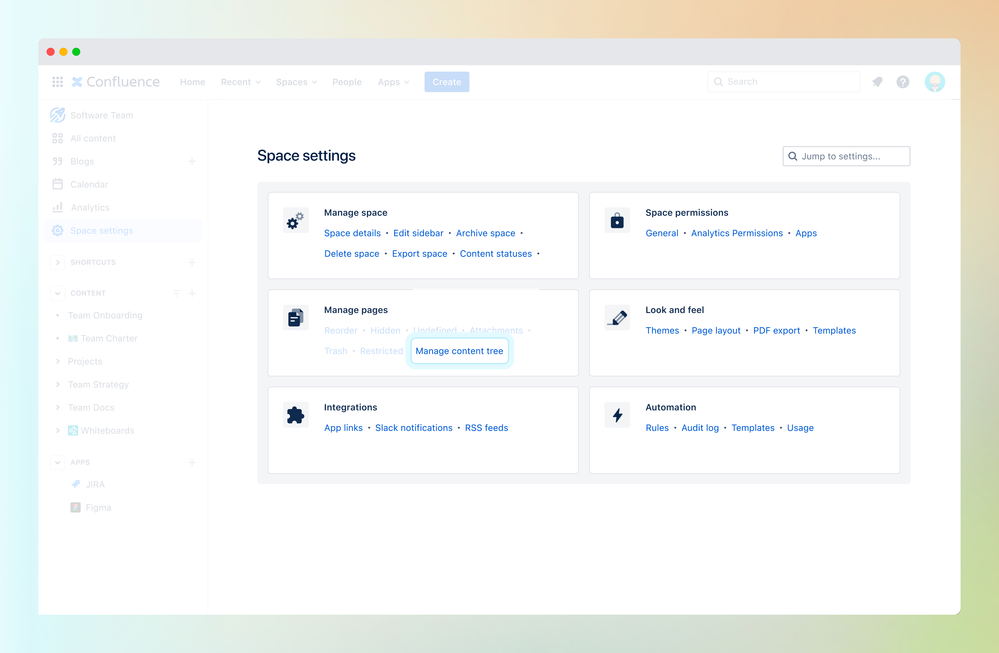Add a blog with the plus icon

[192, 161]
